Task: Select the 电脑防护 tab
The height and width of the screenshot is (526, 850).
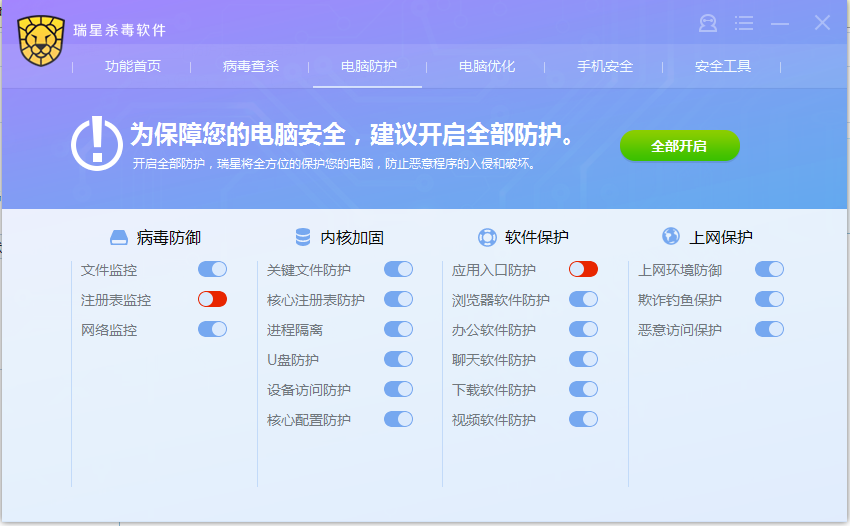Action: click(369, 66)
